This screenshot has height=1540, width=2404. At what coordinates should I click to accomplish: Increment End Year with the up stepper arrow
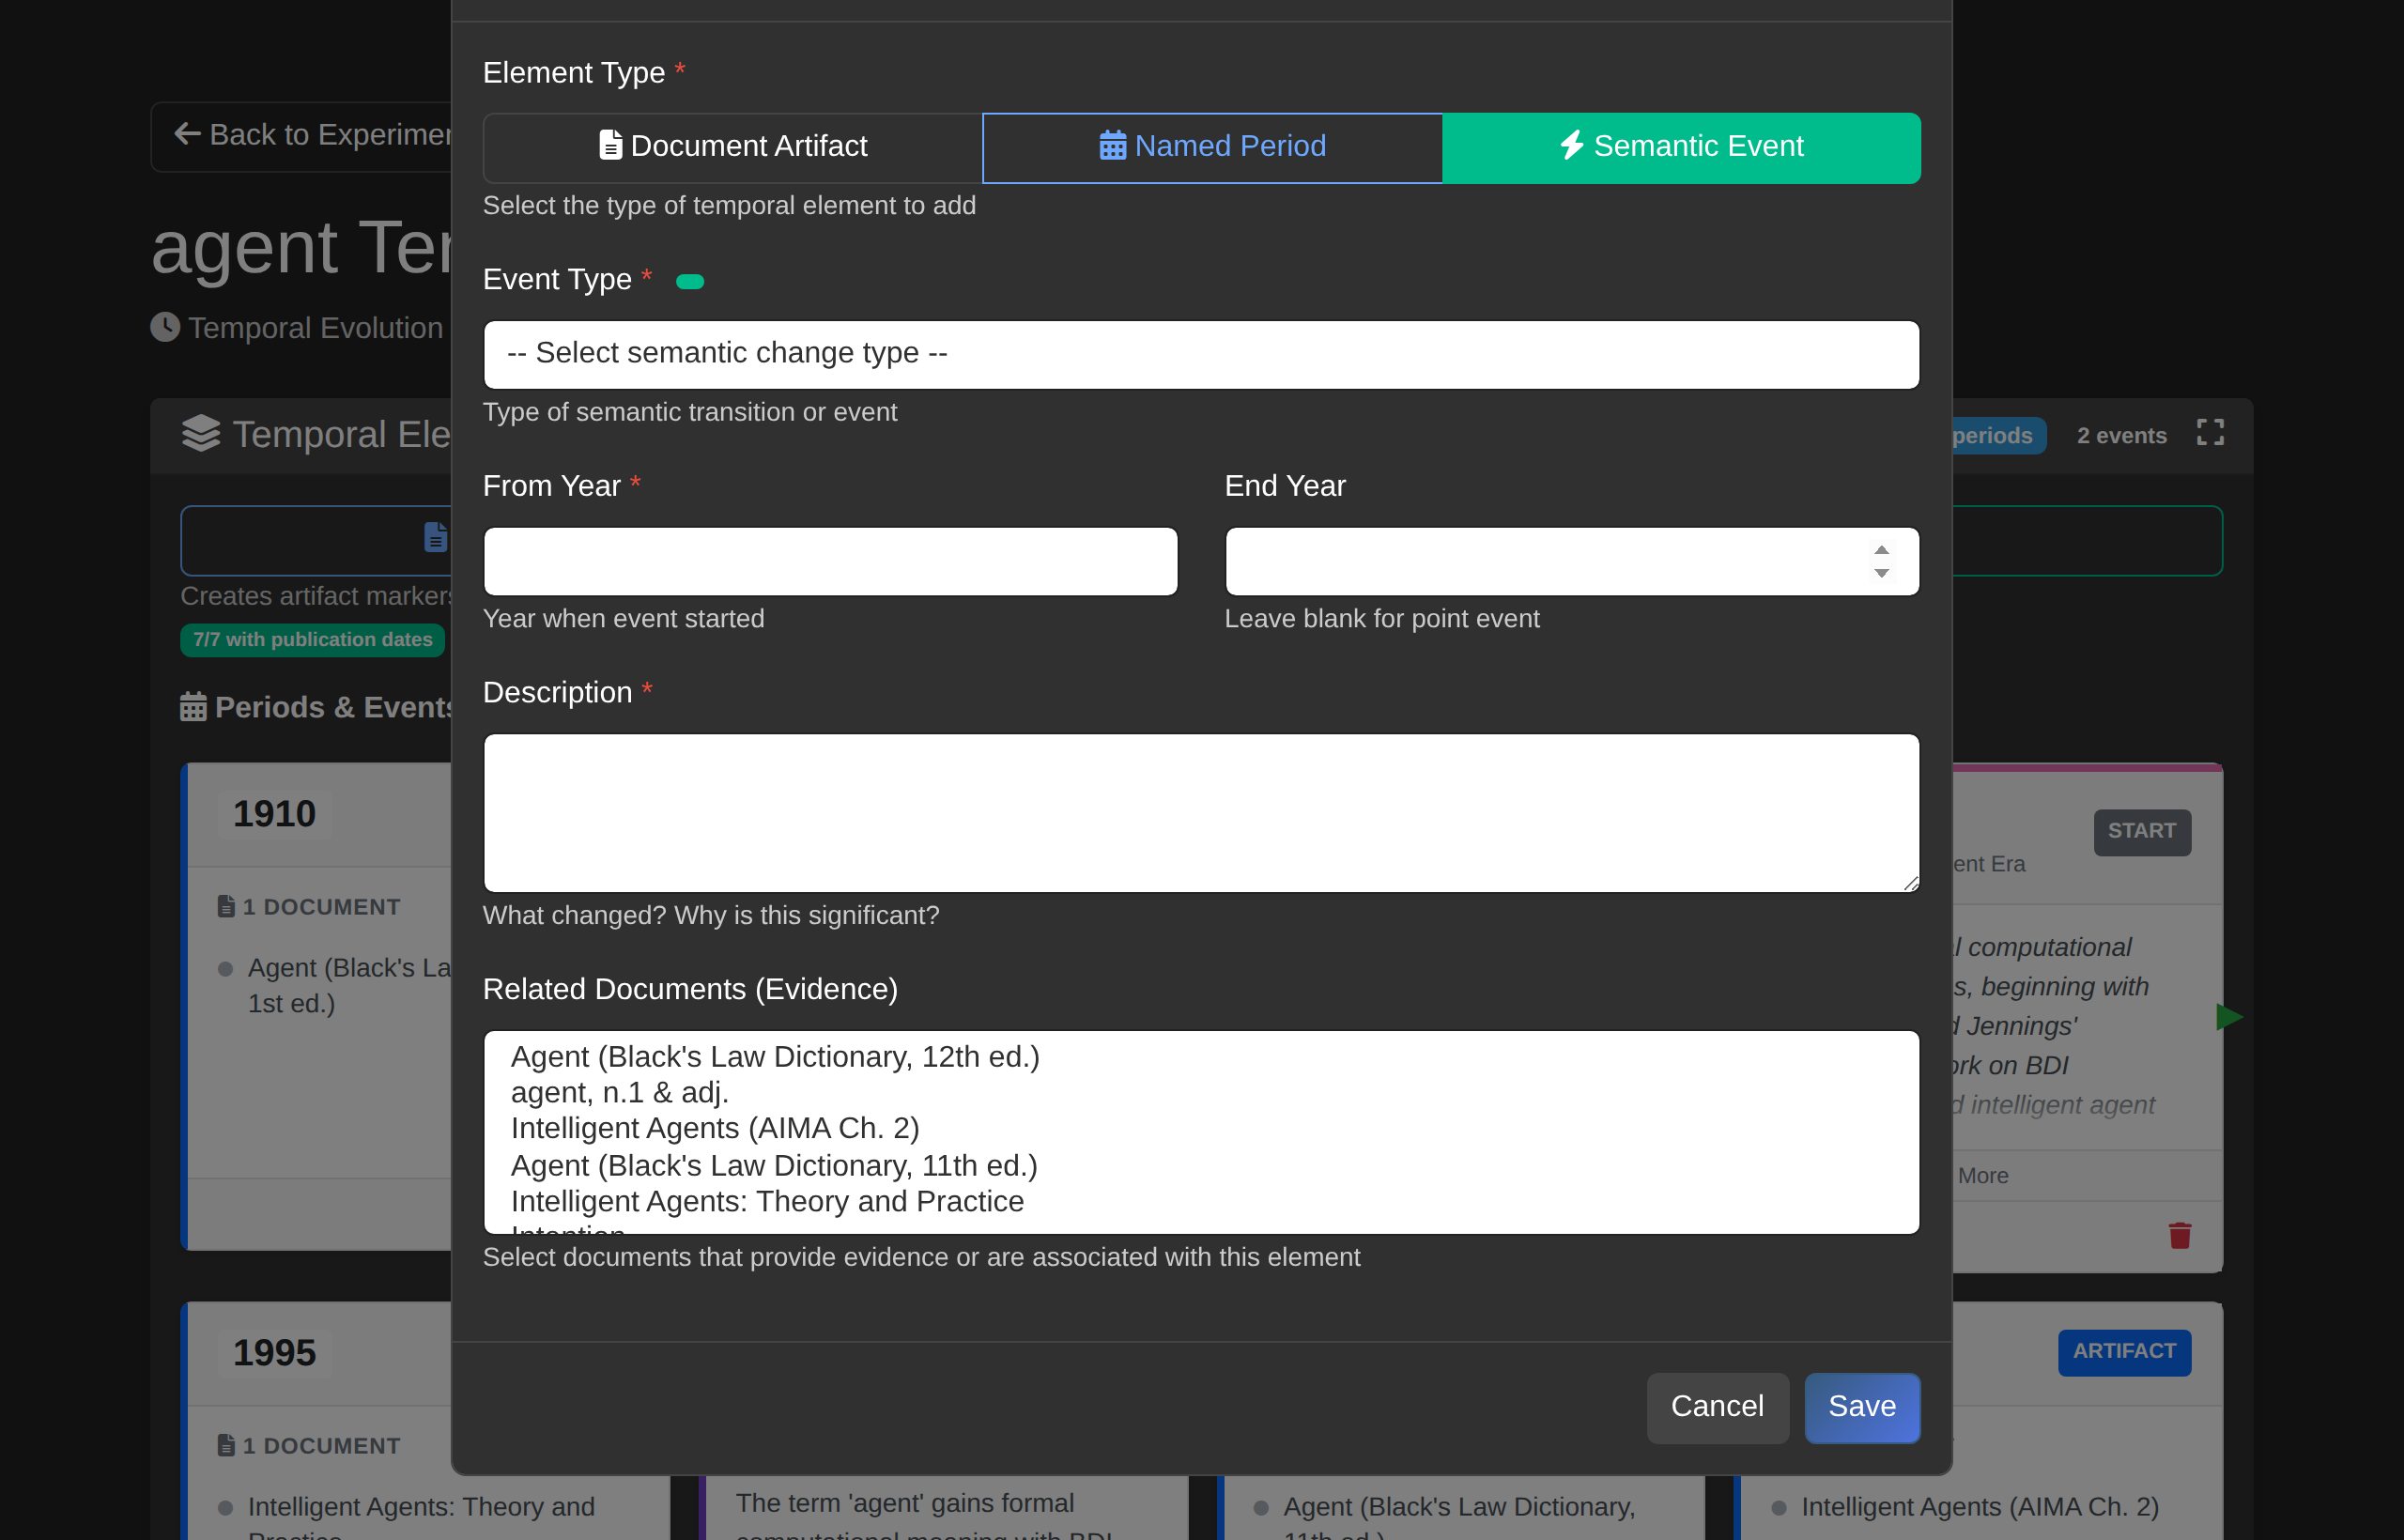pyautogui.click(x=1881, y=549)
